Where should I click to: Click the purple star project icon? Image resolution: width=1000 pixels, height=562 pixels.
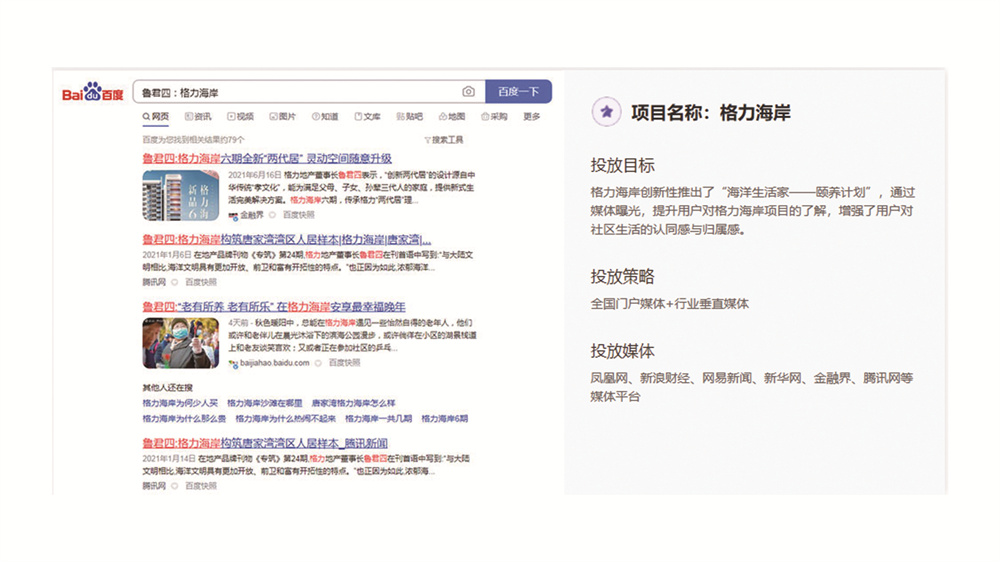tap(605, 112)
